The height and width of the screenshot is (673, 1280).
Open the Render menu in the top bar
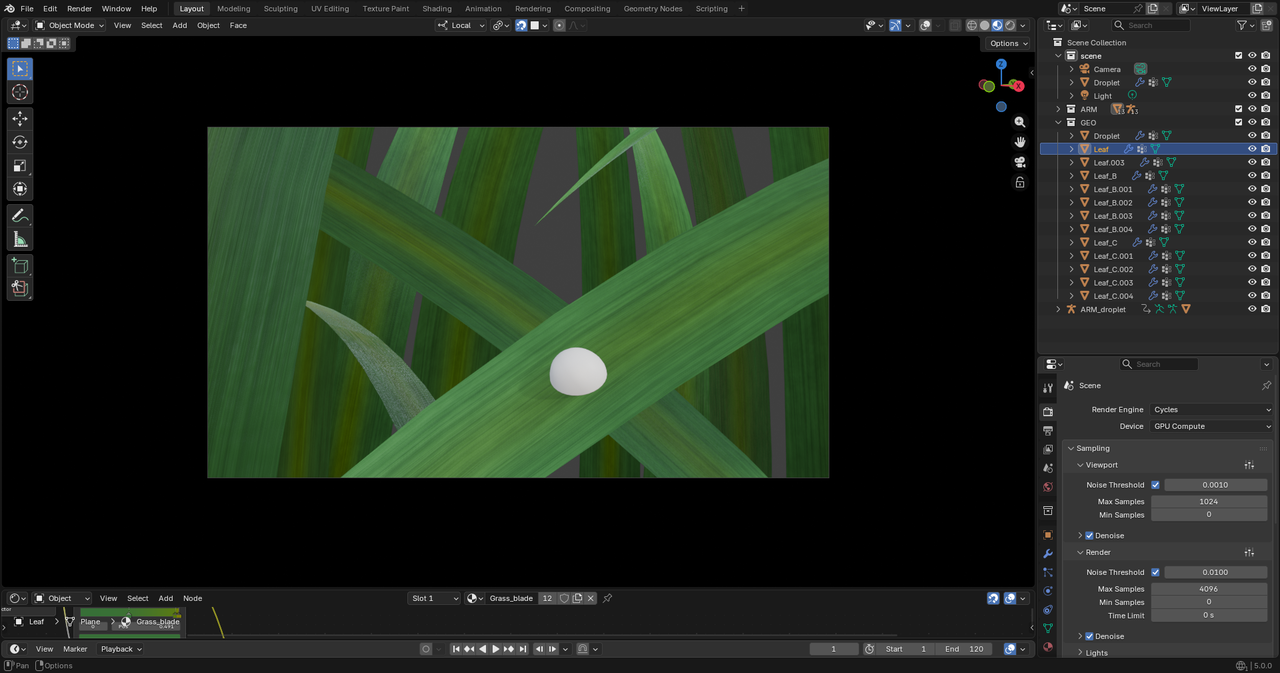[79, 8]
